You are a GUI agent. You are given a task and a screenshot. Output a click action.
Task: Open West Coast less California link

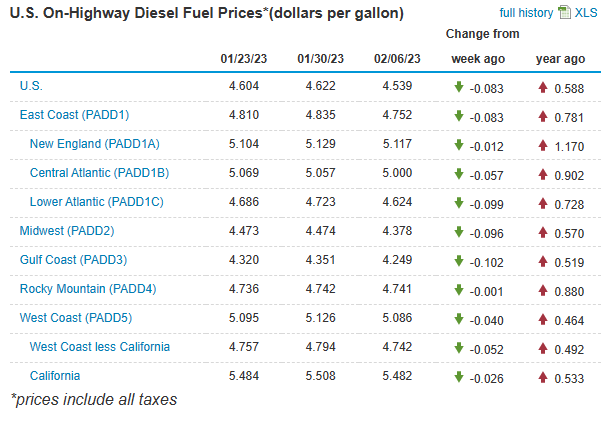click(x=99, y=347)
